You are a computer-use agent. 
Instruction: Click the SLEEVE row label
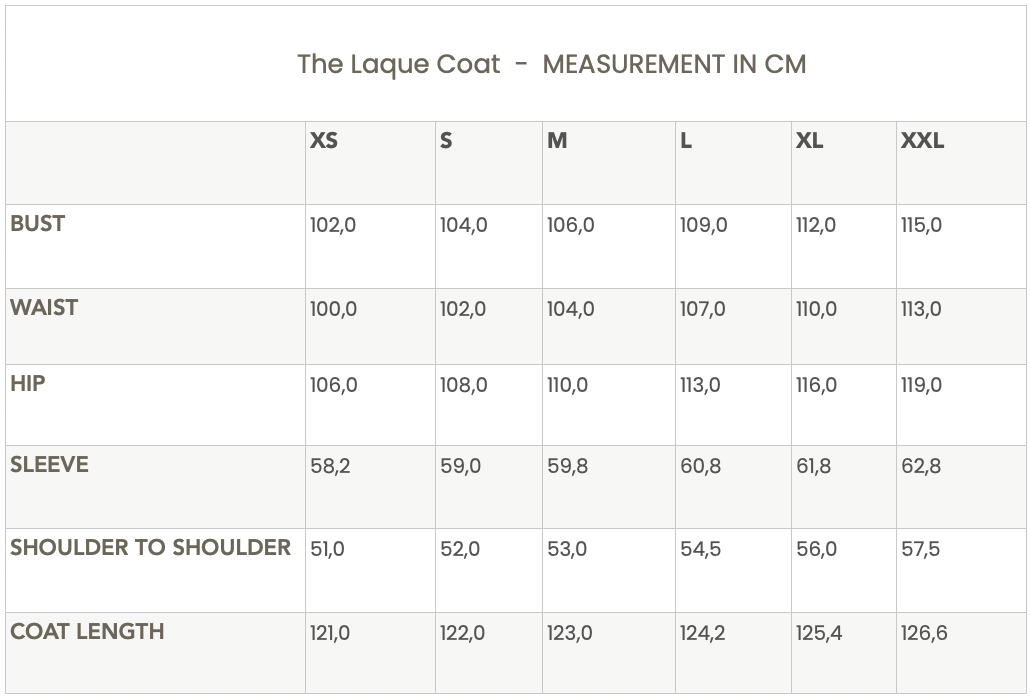49,465
